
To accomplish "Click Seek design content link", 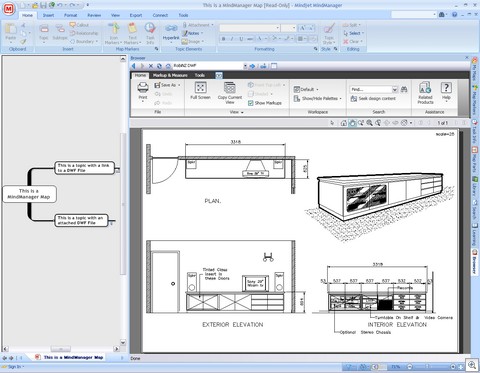I will pyautogui.click(x=373, y=99).
